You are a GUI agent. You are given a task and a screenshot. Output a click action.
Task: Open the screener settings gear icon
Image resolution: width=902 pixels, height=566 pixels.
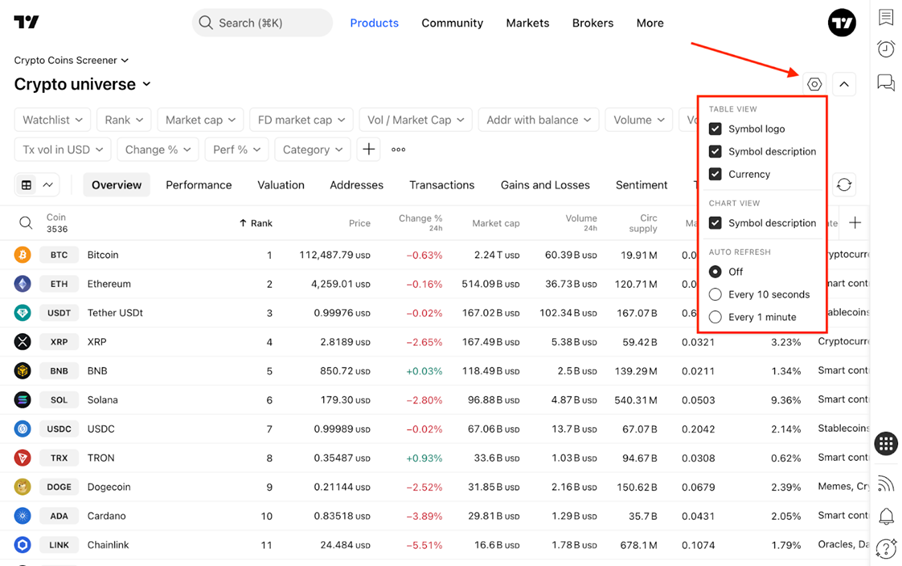(814, 85)
